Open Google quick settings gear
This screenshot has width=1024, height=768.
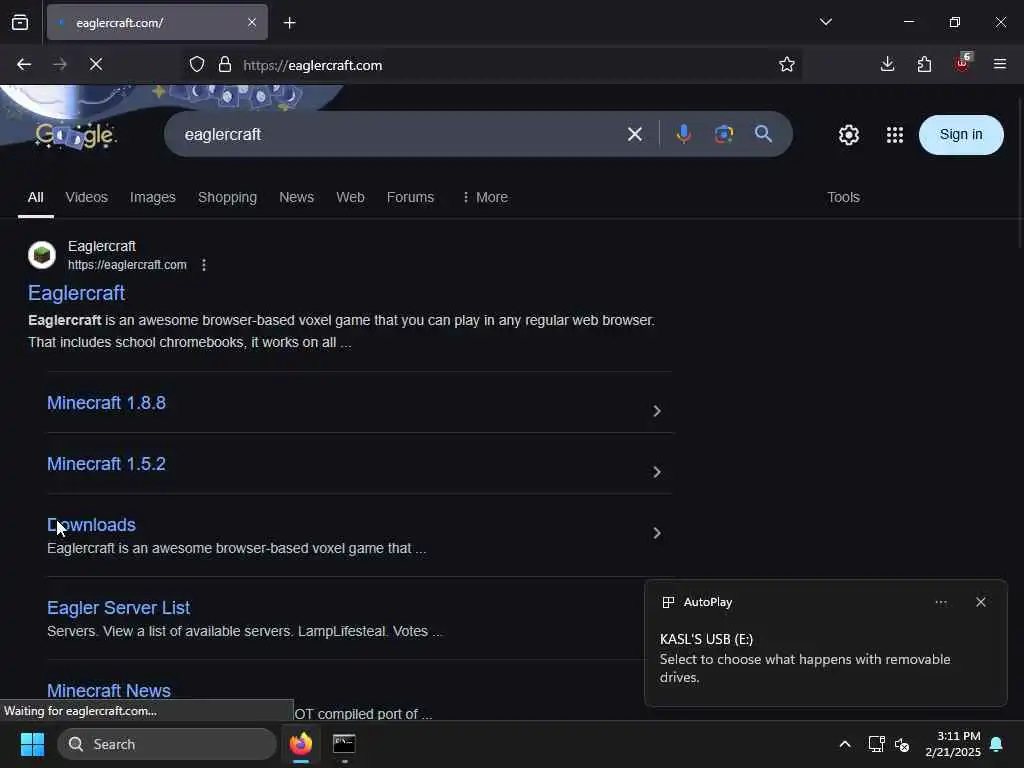pyautogui.click(x=848, y=135)
